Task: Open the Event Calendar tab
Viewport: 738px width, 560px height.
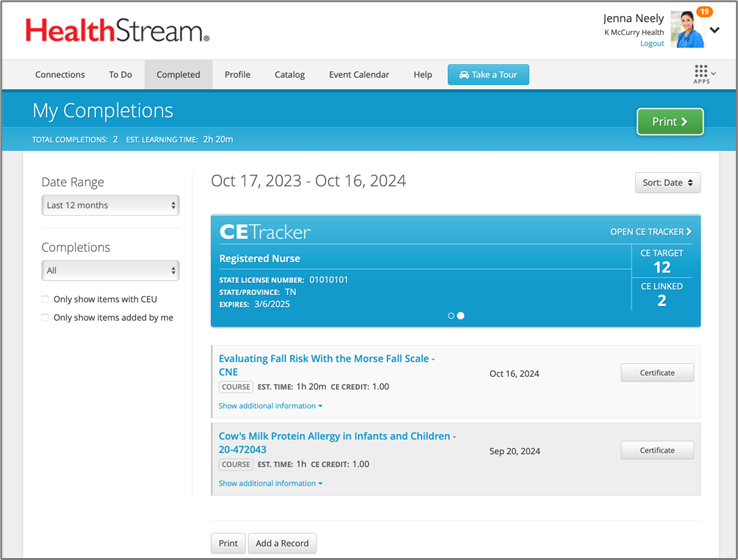Action: pos(359,74)
